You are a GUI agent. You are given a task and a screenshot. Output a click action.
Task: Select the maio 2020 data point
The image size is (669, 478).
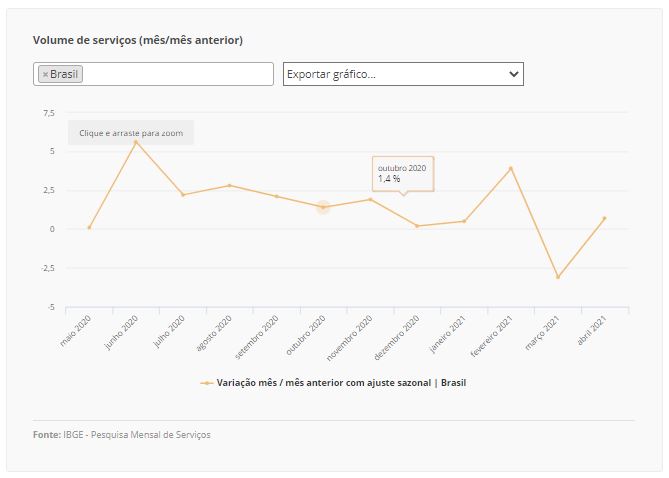point(89,227)
